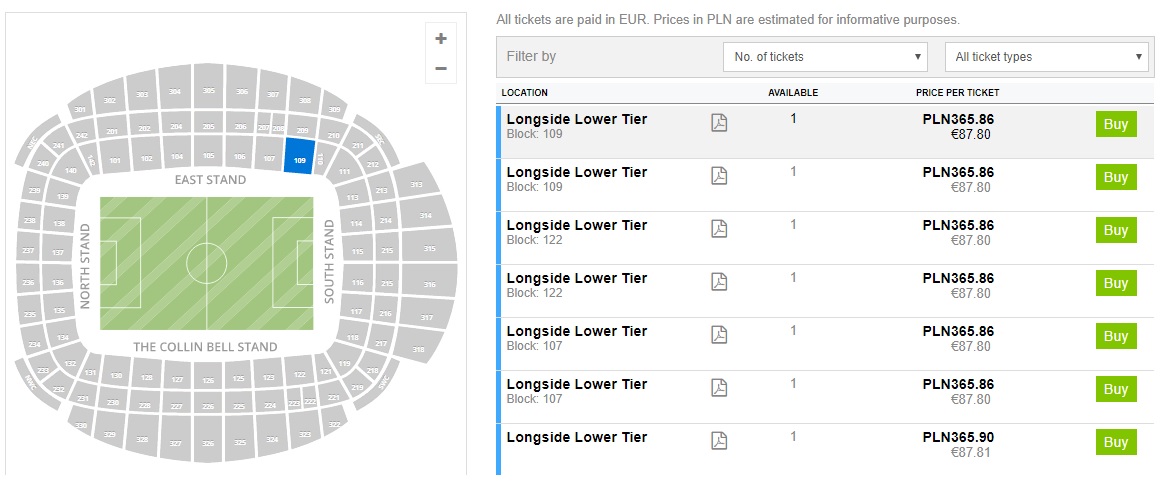Open PDF icon for second Block 122 ticket
1161x483 pixels.
[x=719, y=282]
